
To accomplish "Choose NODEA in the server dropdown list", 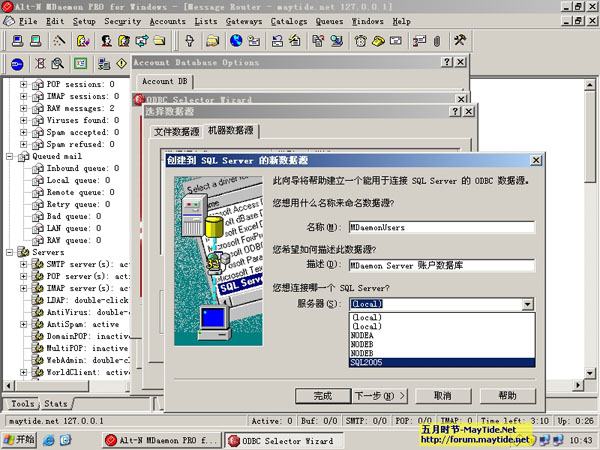I will (x=442, y=335).
